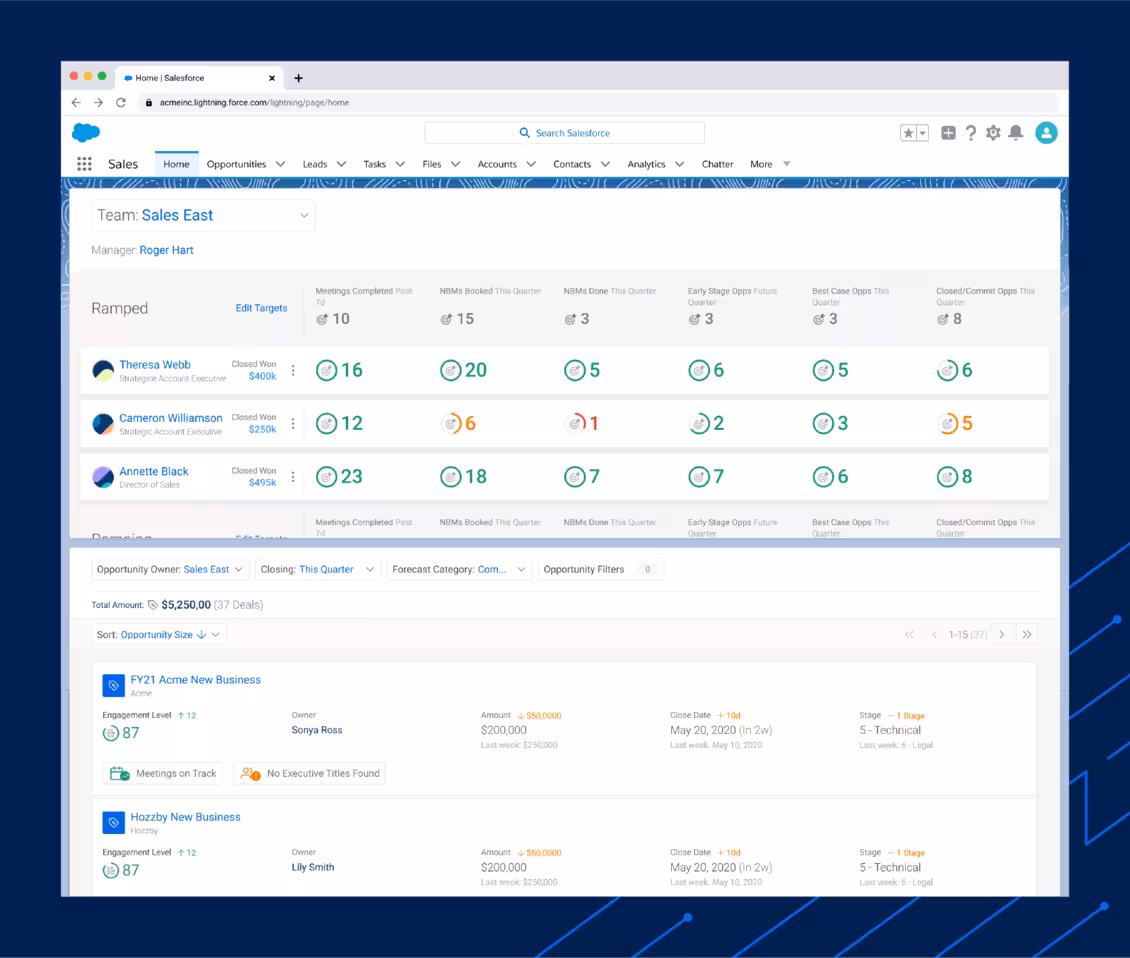Viewport: 1130px width, 958px height.
Task: Expand the Leads tab chevron
Action: (342, 164)
